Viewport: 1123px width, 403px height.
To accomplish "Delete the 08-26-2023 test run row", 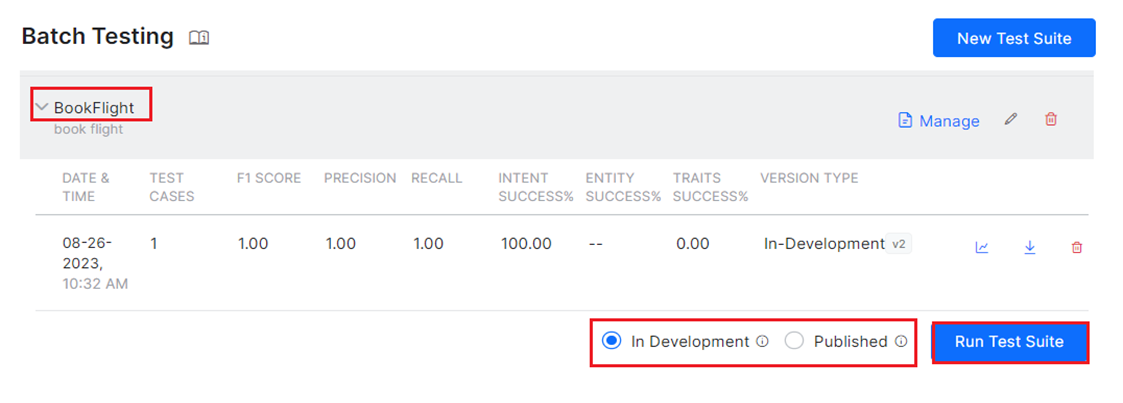I will pos(1077,247).
